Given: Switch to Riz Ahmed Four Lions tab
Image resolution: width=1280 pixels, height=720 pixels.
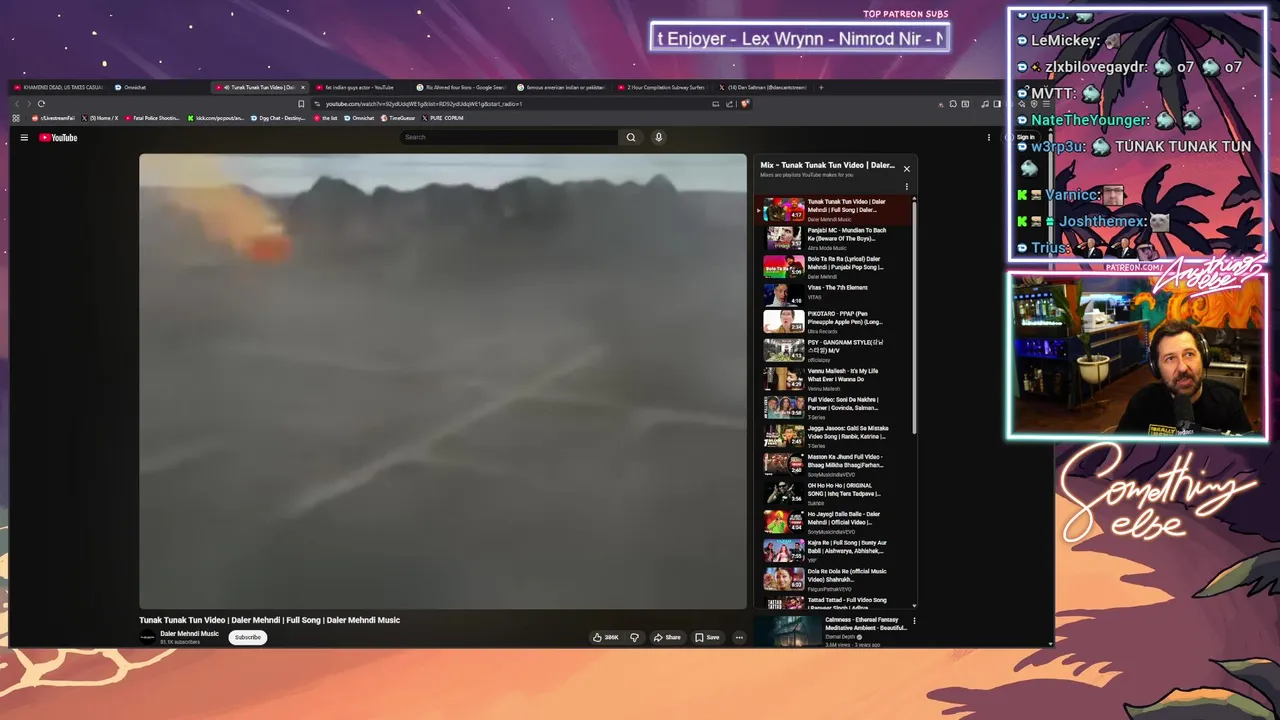Looking at the screenshot, I should pyautogui.click(x=460, y=87).
